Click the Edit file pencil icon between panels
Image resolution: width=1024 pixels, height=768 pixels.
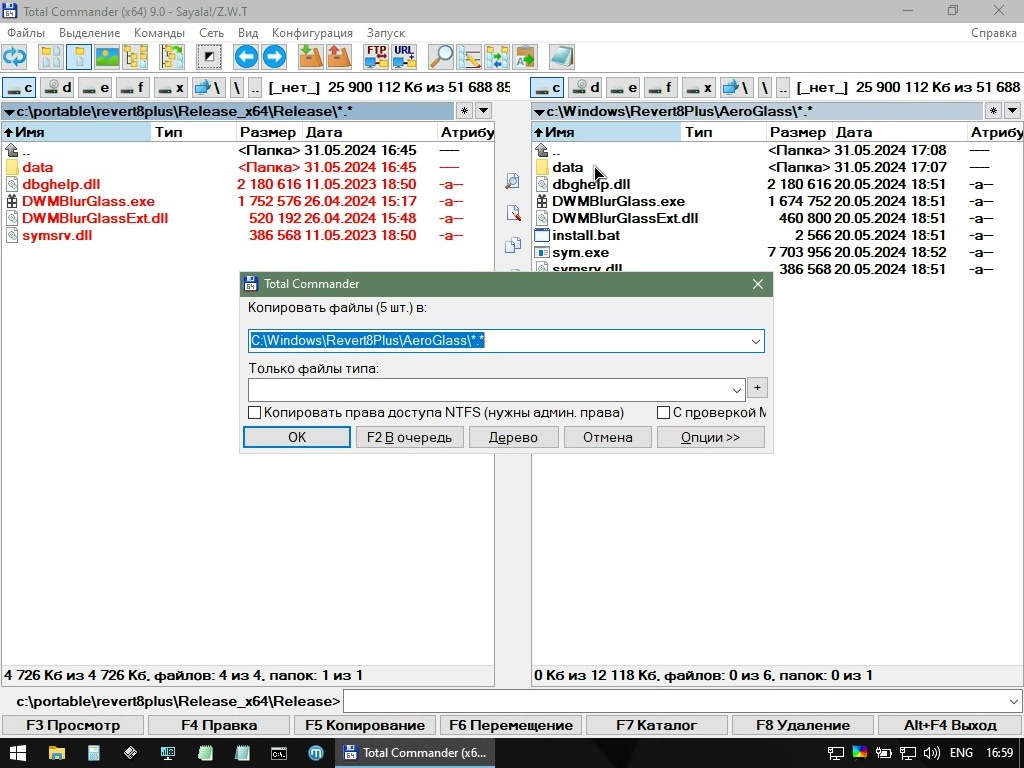point(513,213)
